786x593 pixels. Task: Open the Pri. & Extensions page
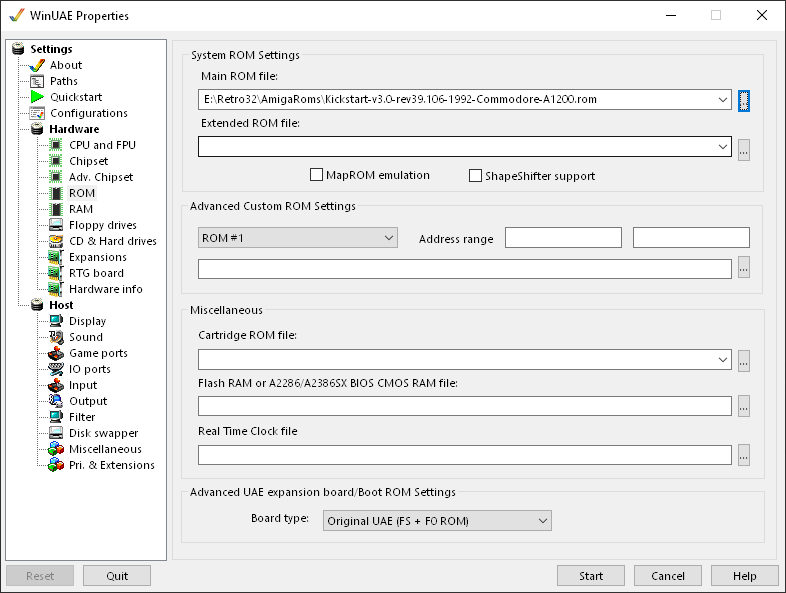[112, 465]
